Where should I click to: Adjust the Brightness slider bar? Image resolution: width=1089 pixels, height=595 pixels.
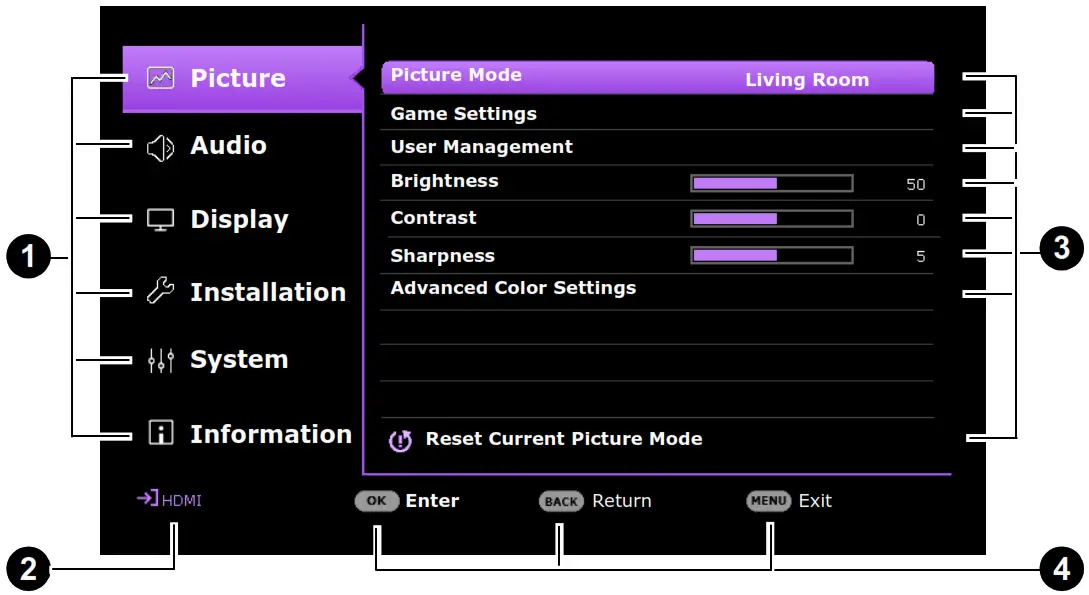[771, 182]
